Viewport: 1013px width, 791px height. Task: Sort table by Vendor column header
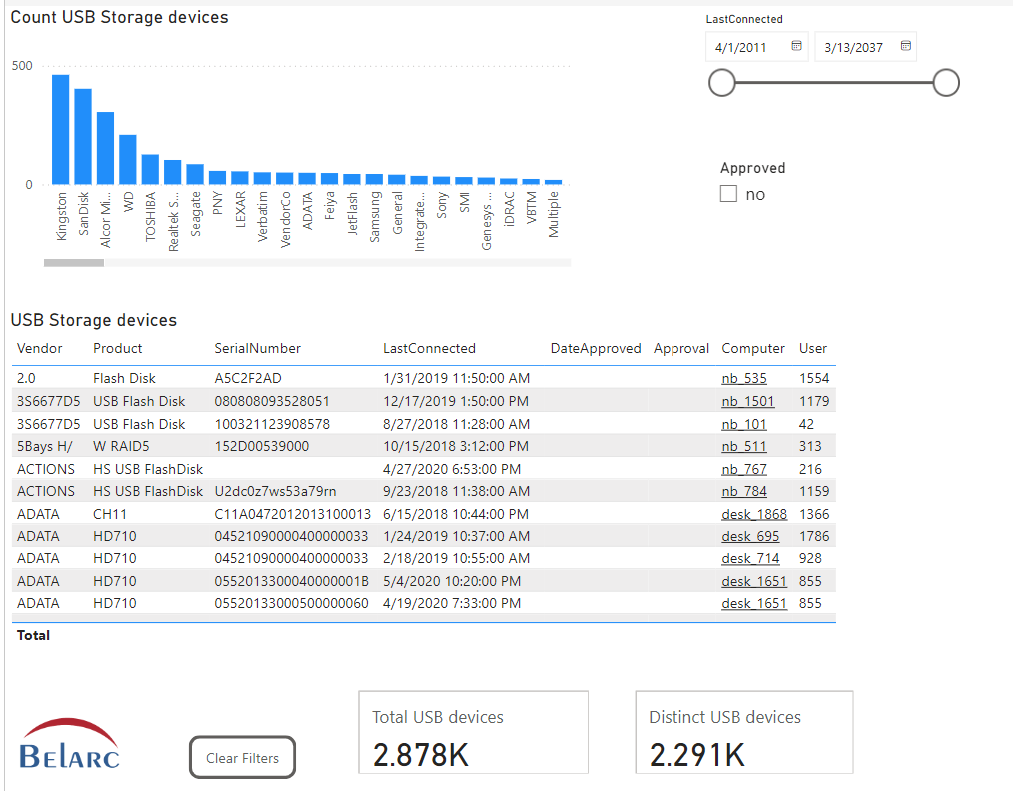pos(40,349)
